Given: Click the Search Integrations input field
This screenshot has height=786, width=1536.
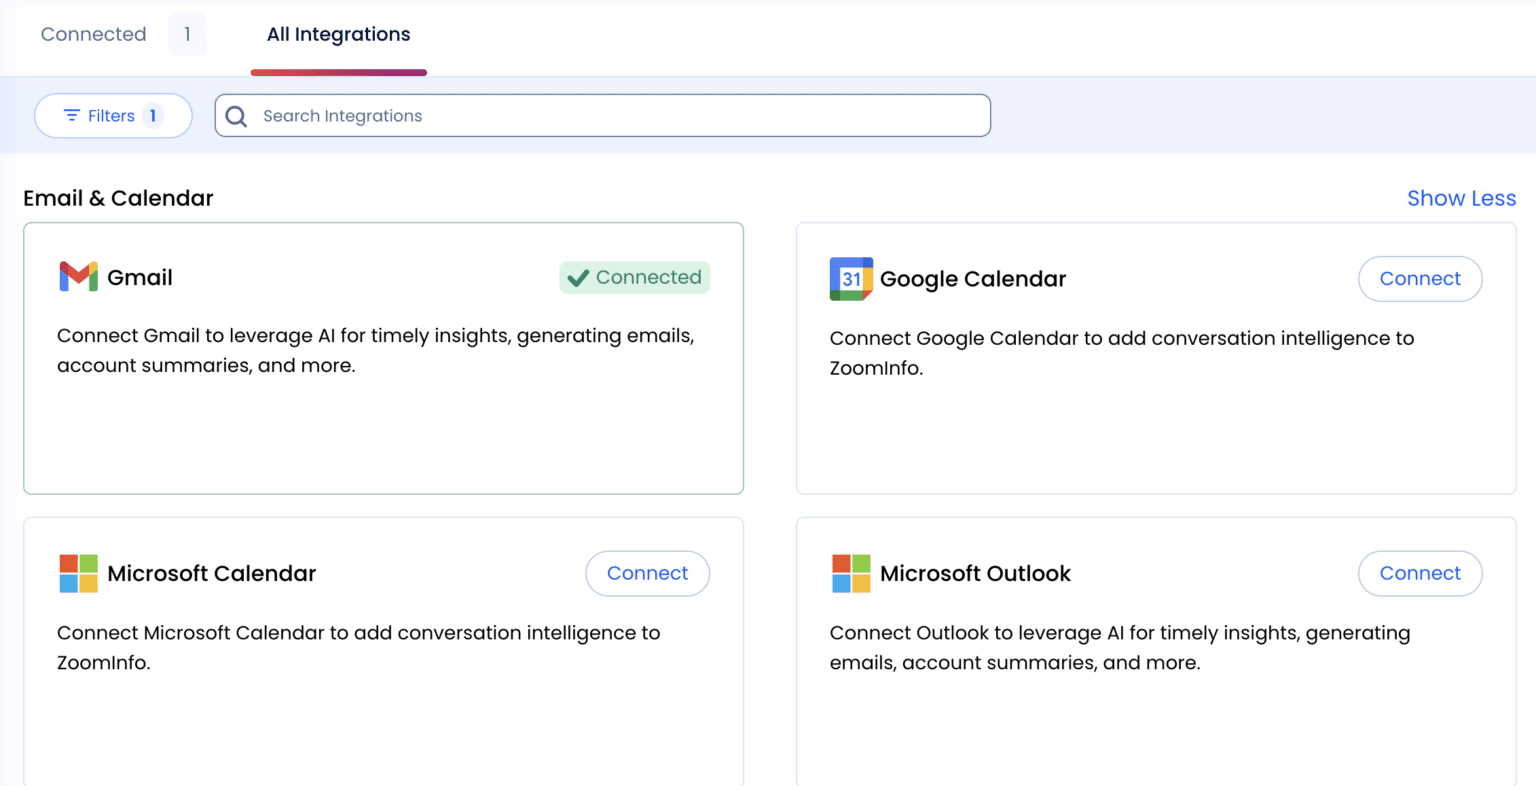Looking at the screenshot, I should [600, 115].
